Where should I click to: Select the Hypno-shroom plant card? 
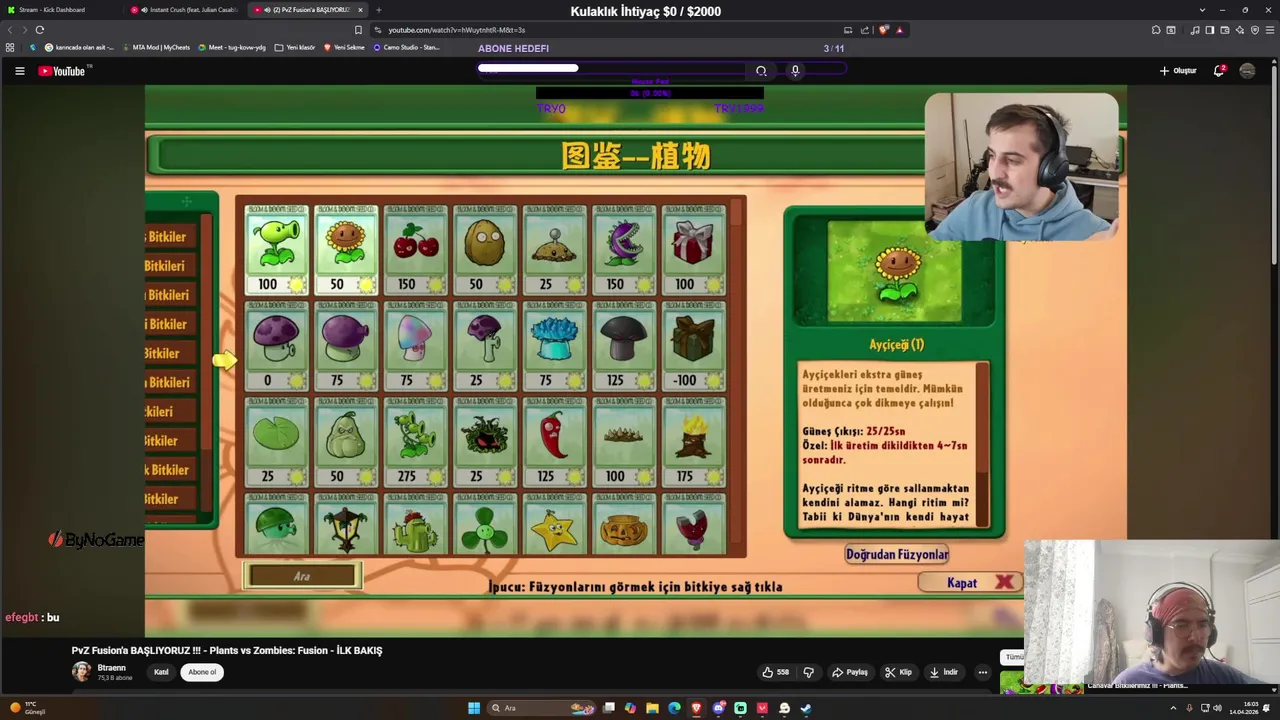tap(416, 346)
